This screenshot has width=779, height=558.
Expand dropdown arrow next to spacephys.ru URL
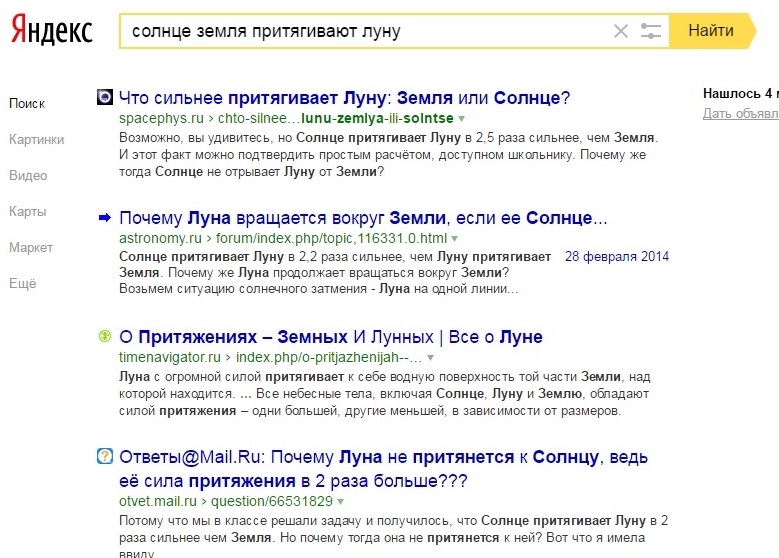pos(462,119)
